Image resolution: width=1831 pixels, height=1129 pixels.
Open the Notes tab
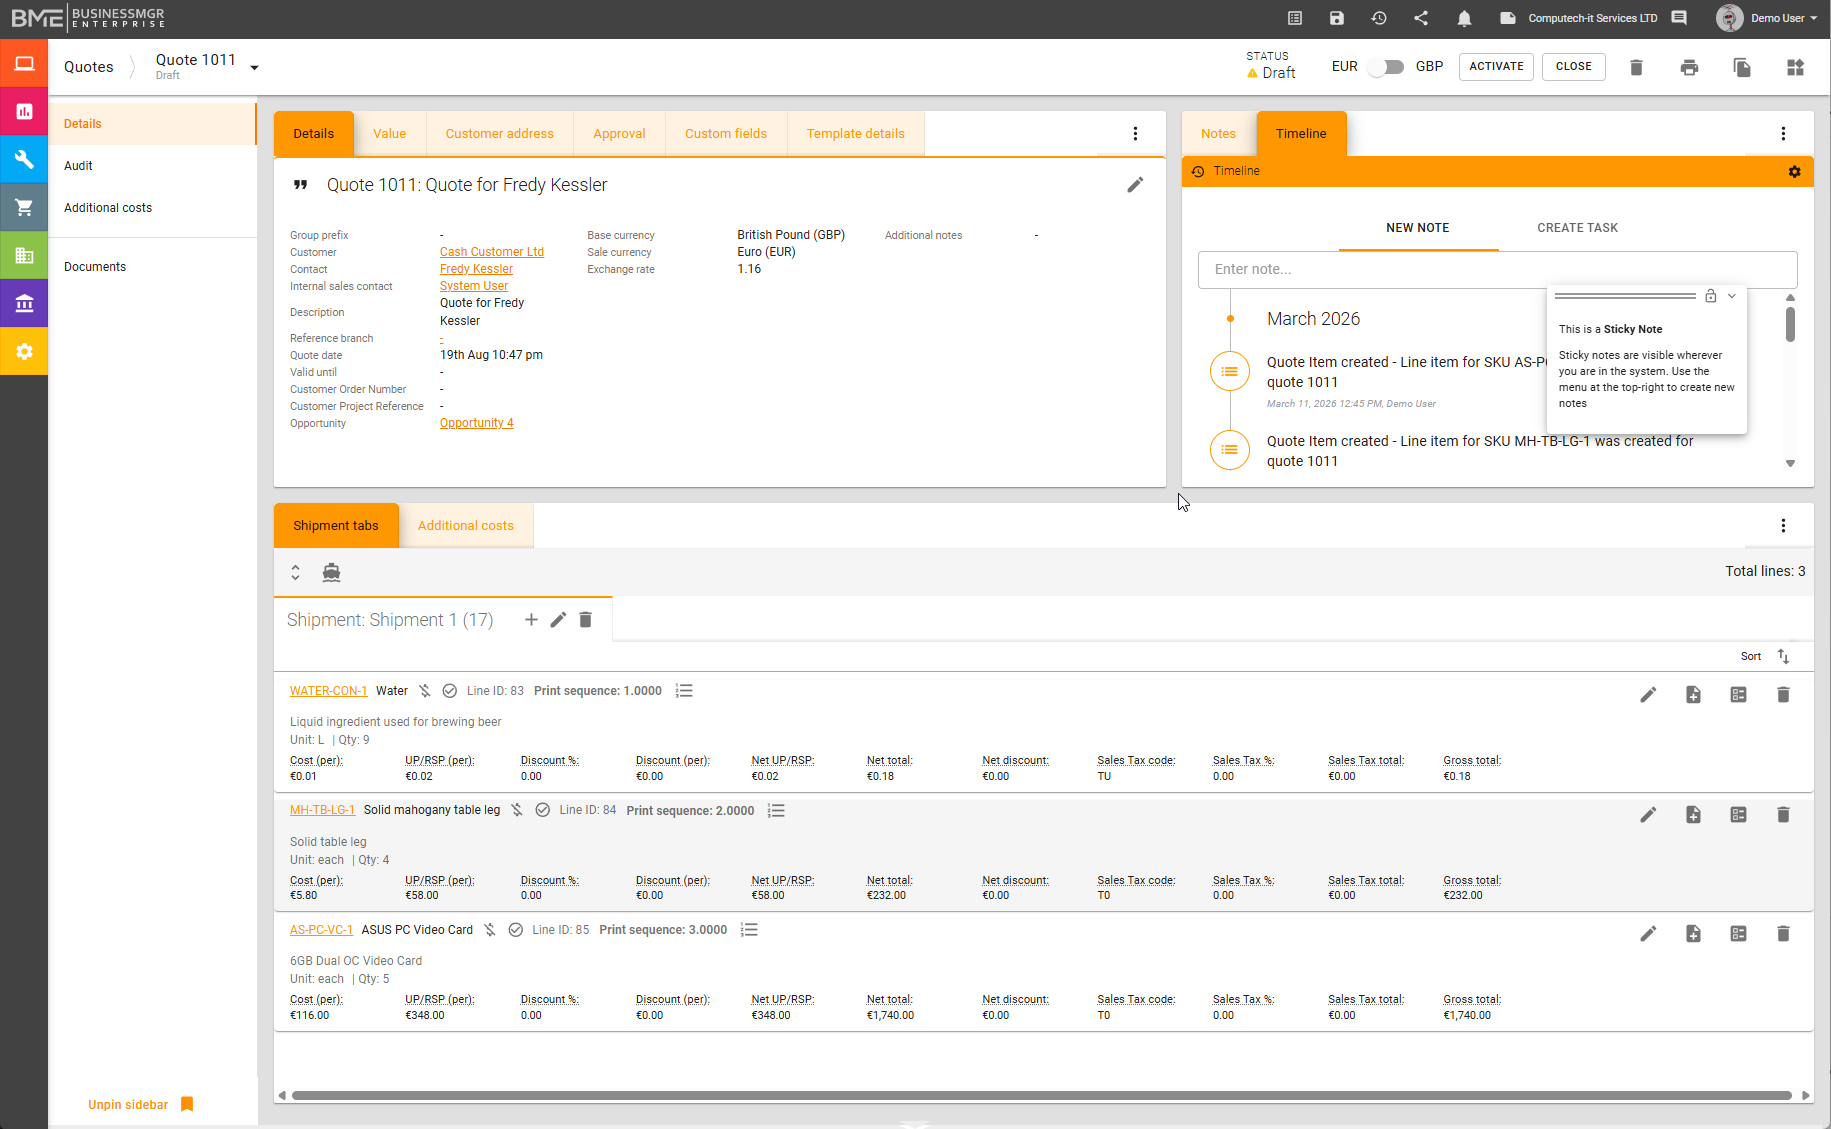(1218, 134)
